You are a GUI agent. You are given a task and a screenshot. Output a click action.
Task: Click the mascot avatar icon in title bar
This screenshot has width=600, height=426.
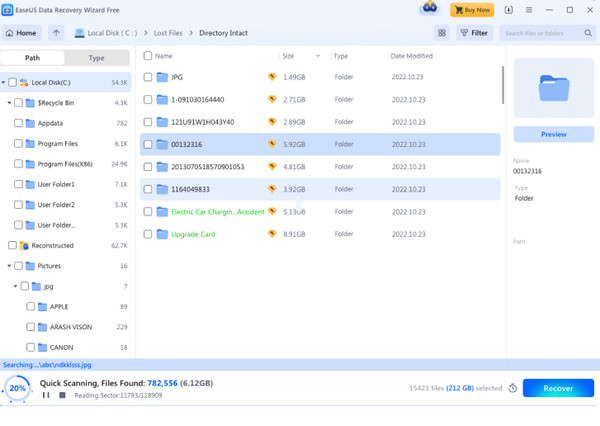[x=430, y=8]
